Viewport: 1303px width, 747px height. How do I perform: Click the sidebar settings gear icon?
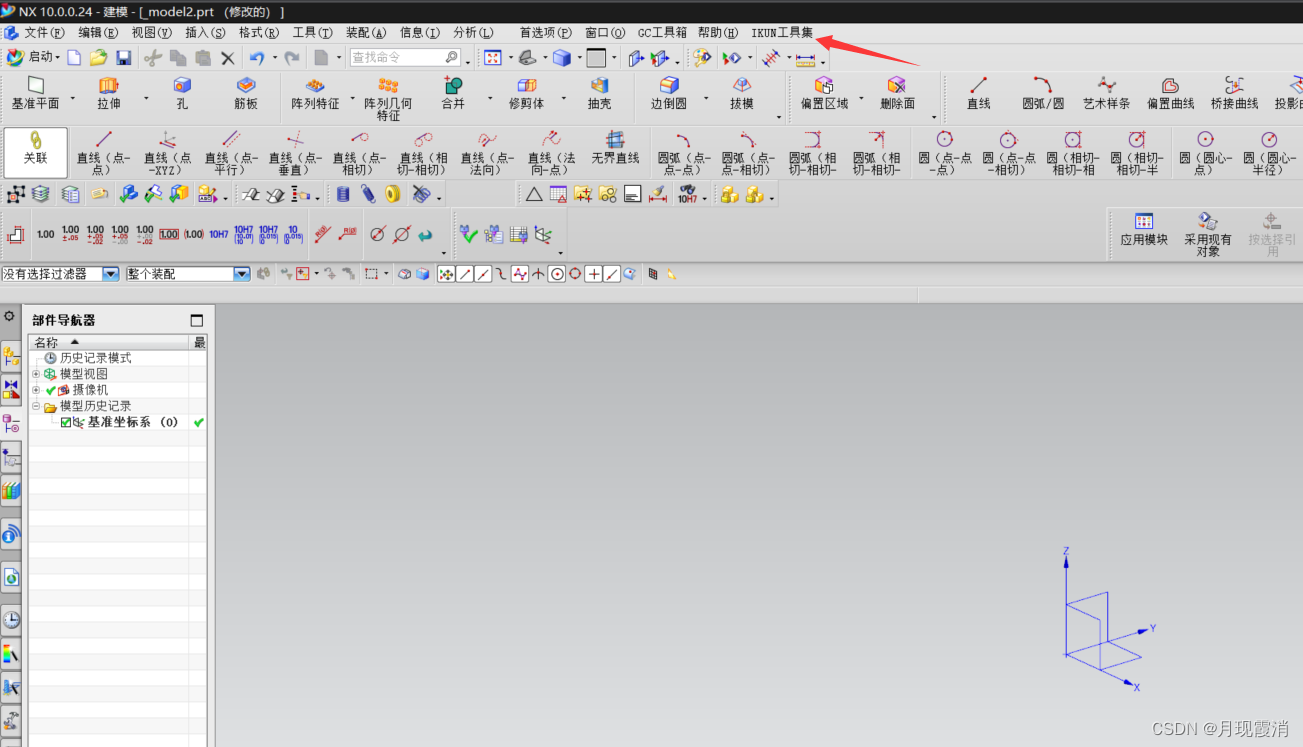click(x=10, y=316)
